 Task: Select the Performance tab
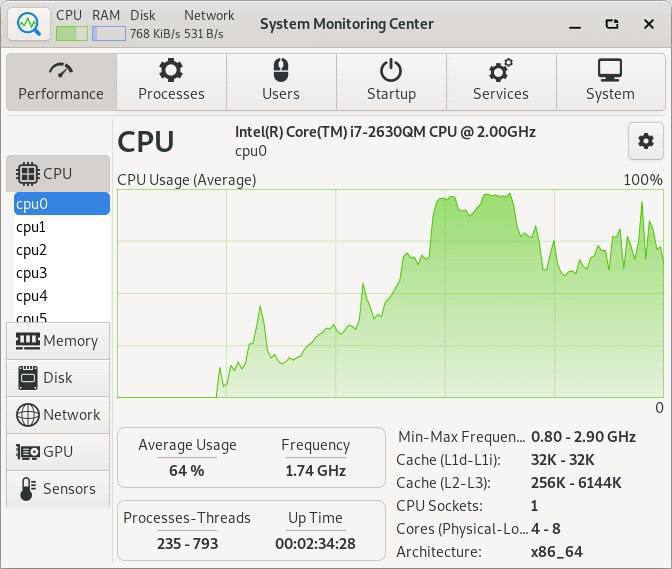[61, 82]
